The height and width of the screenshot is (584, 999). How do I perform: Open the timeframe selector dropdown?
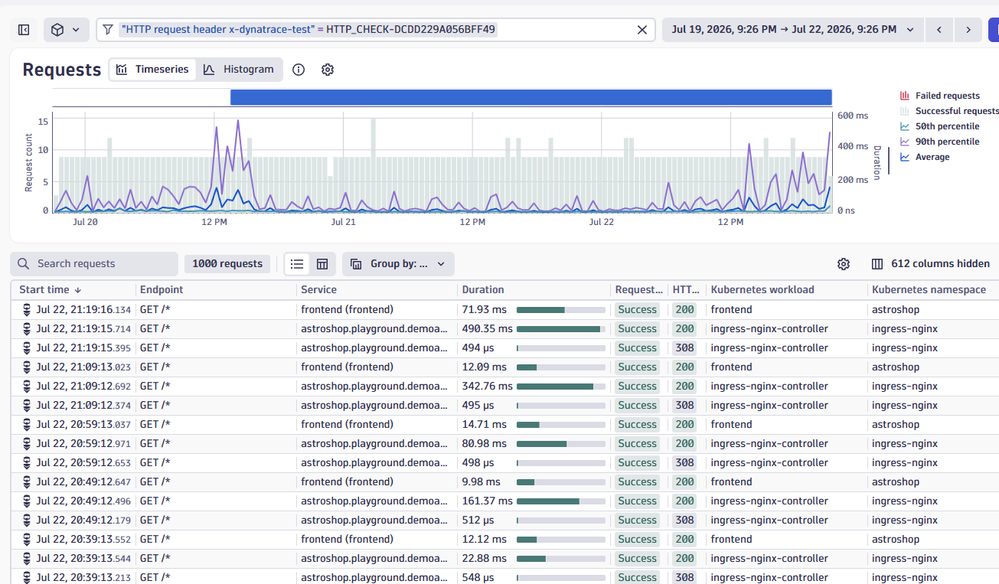(x=793, y=30)
